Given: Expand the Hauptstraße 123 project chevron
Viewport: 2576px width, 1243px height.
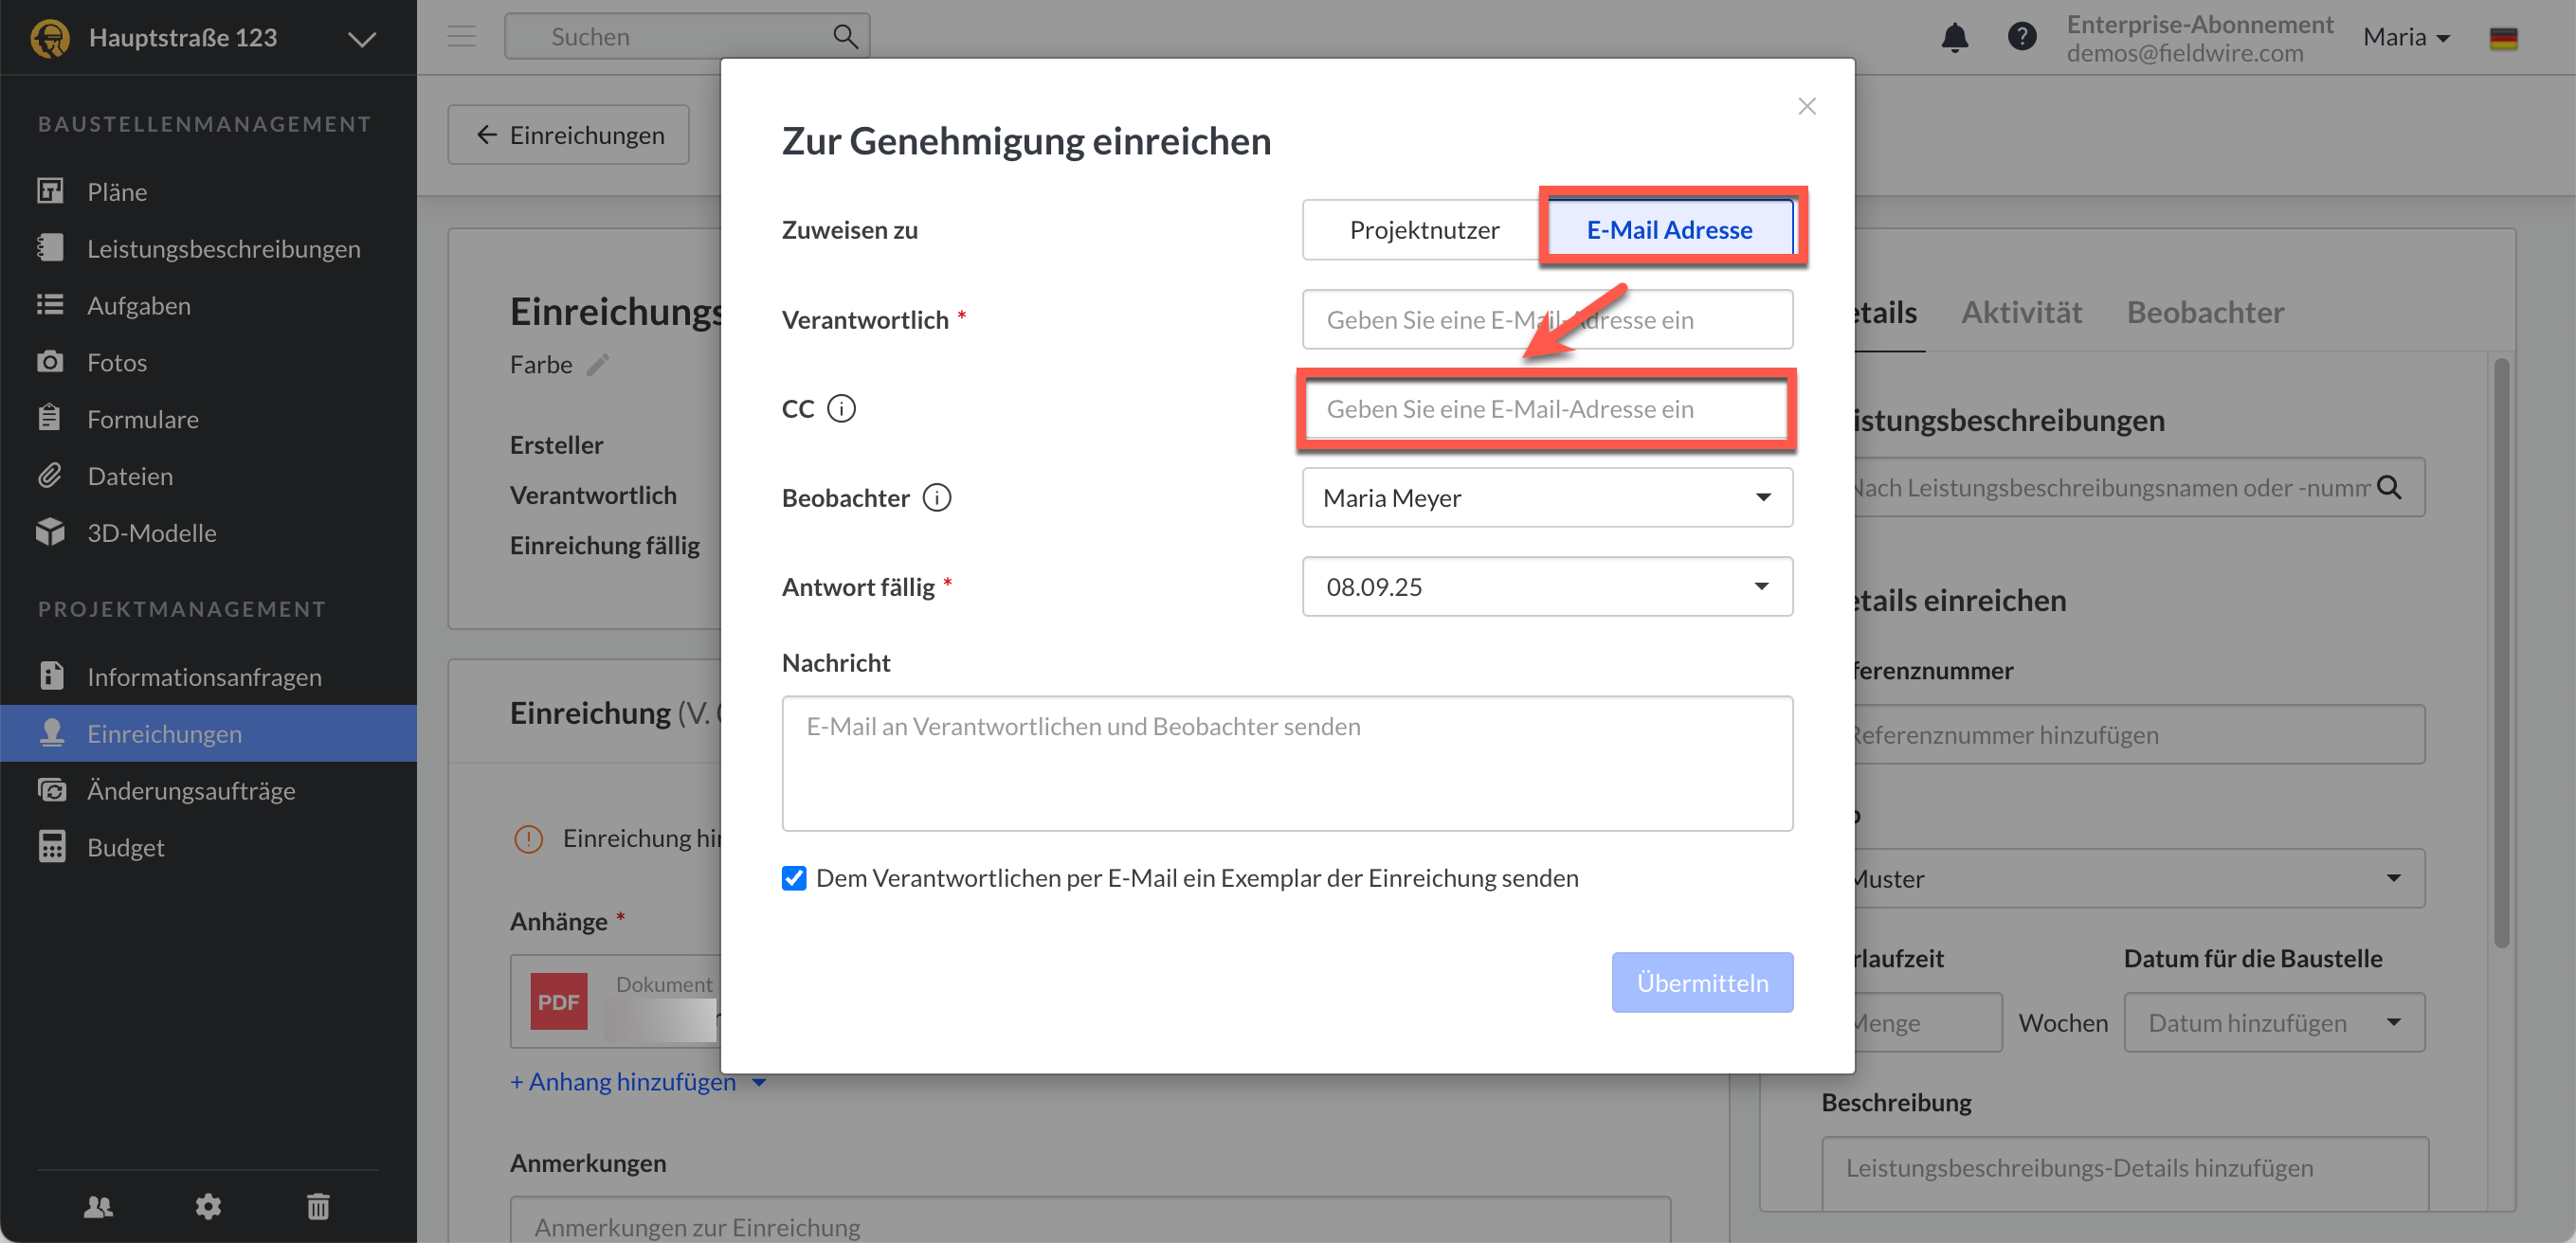Looking at the screenshot, I should pyautogui.click(x=362, y=39).
